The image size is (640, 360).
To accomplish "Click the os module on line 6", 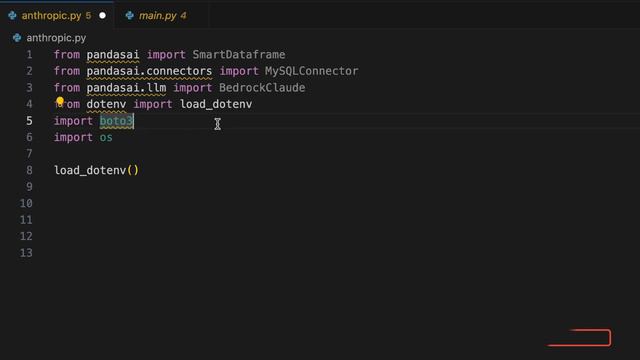I will pos(106,138).
